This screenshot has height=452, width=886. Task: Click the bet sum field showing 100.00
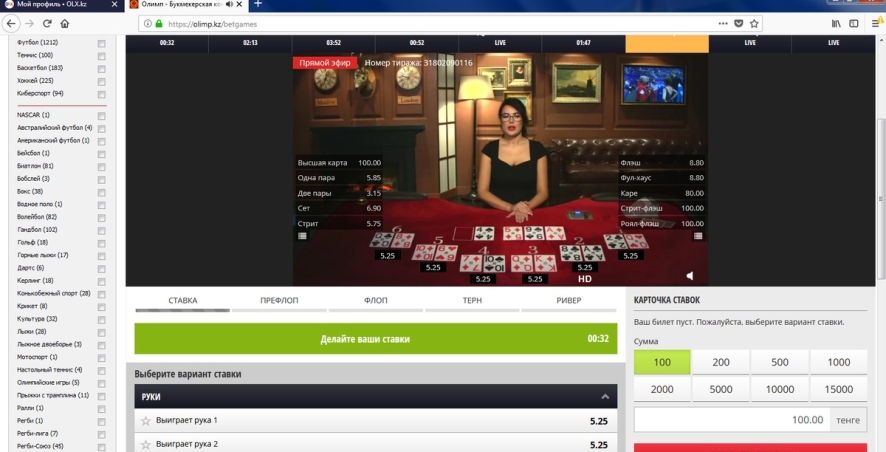click(732, 420)
